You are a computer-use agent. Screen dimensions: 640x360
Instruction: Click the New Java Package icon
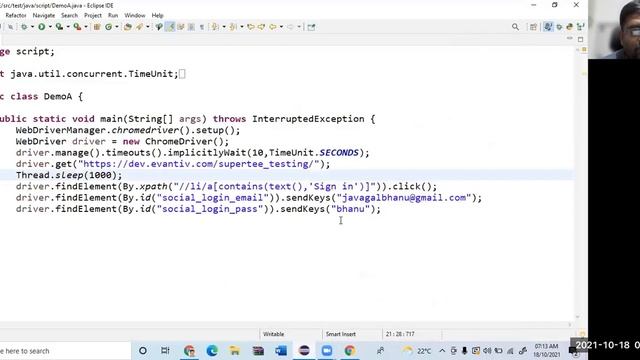tap(97, 27)
